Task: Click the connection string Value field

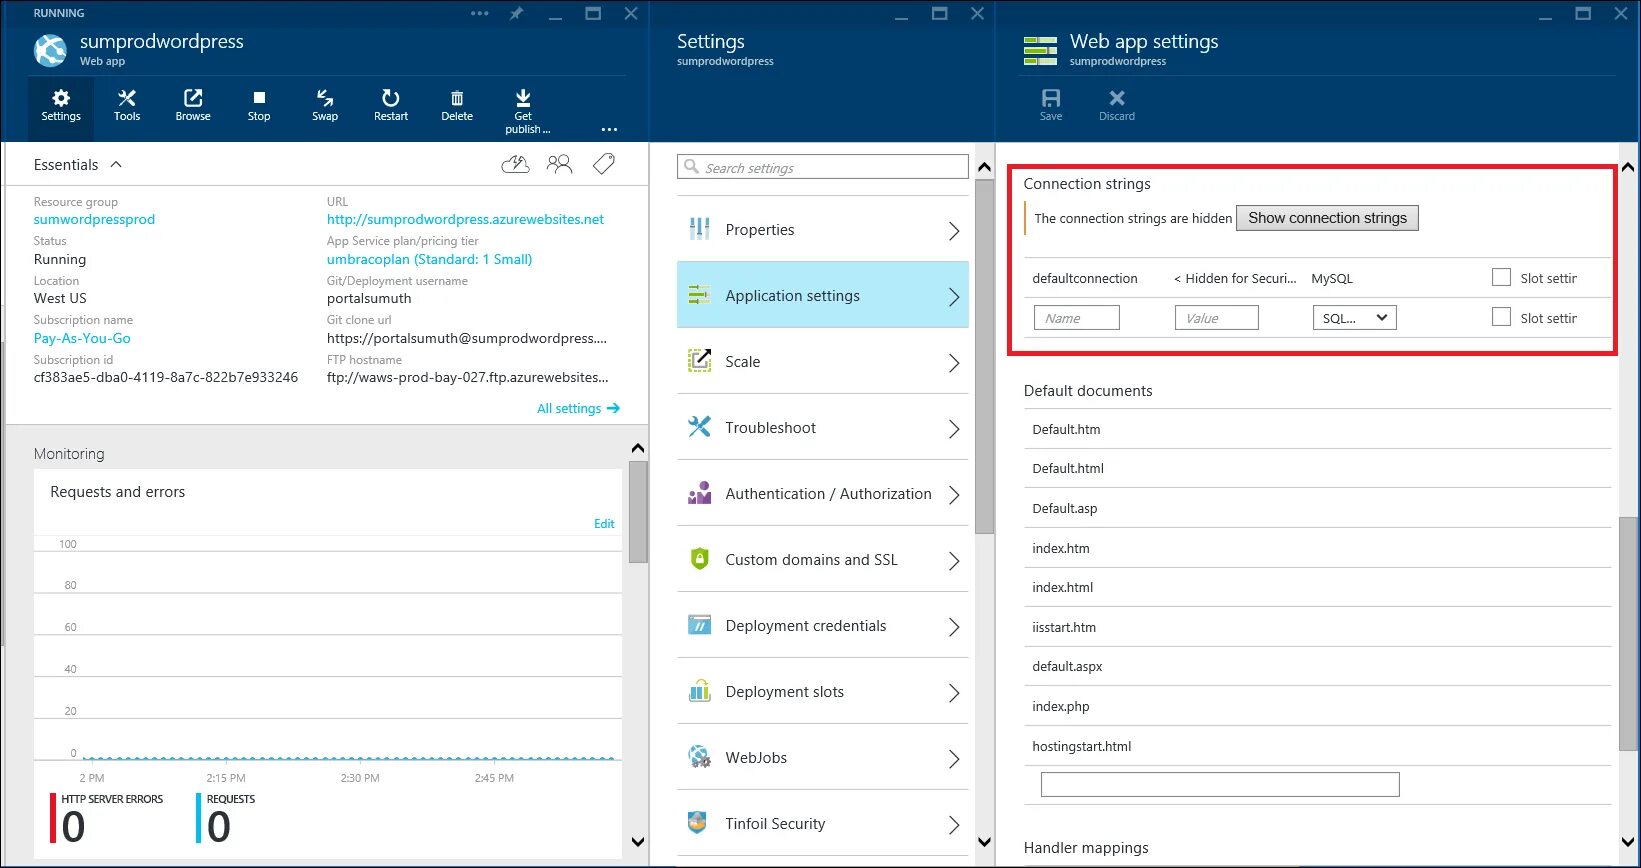Action: [1216, 318]
